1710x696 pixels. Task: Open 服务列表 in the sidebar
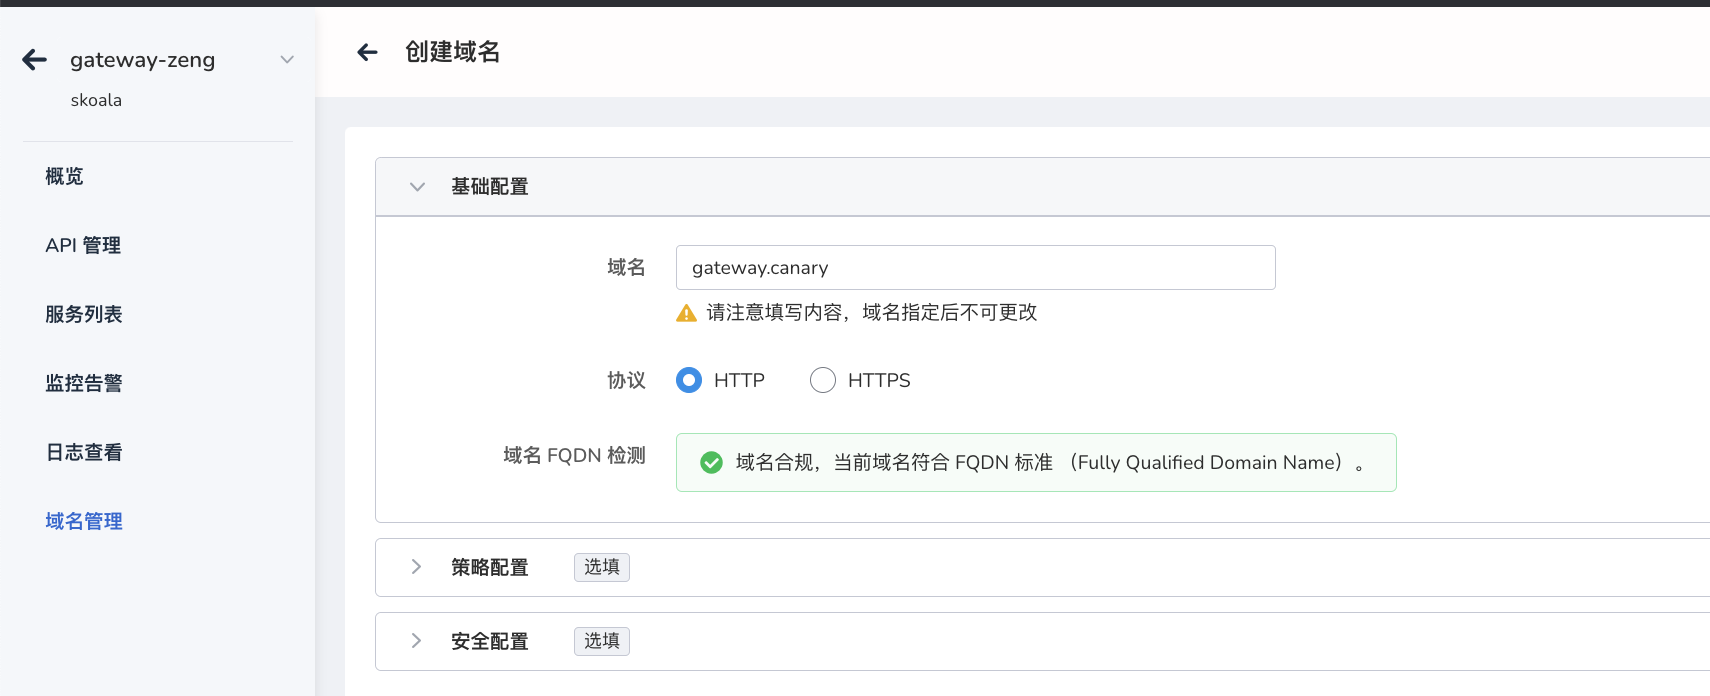pyautogui.click(x=84, y=314)
